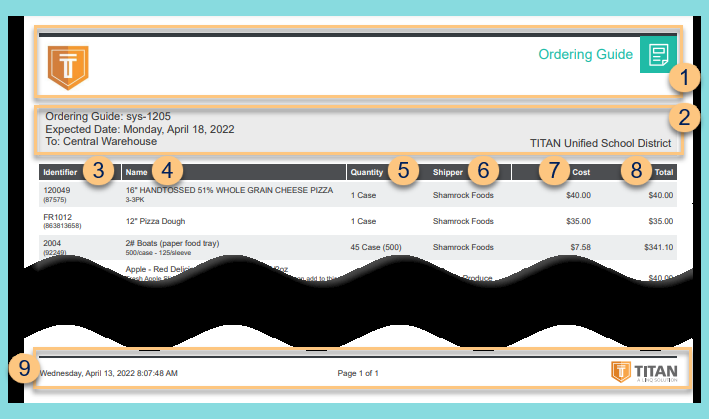Click Shamrock Foods in Pizza Dough row

pos(463,221)
